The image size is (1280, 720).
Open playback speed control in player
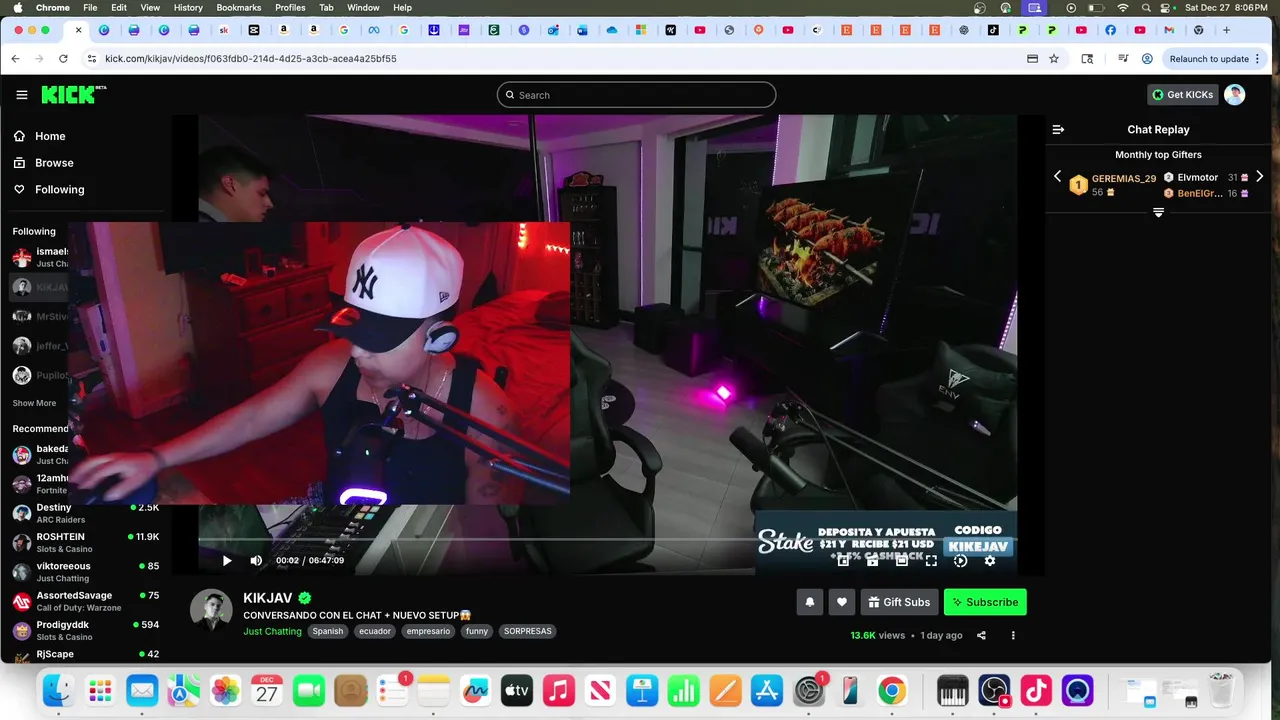tap(961, 561)
